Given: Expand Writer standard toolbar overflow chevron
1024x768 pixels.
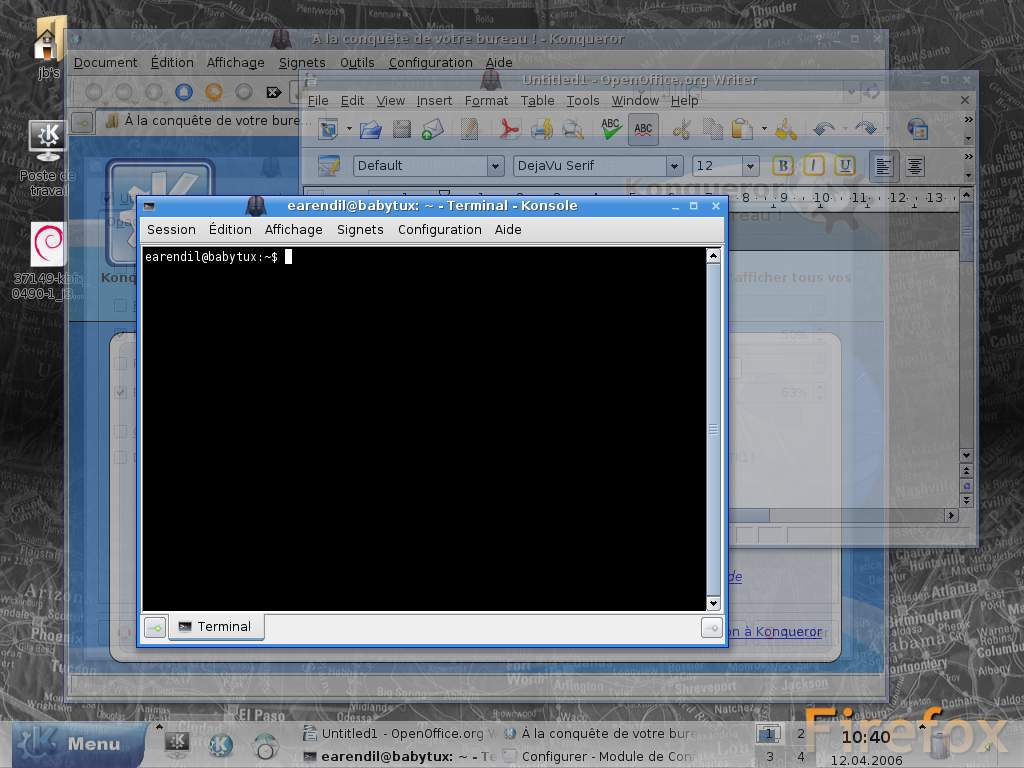Looking at the screenshot, I should pyautogui.click(x=968, y=120).
